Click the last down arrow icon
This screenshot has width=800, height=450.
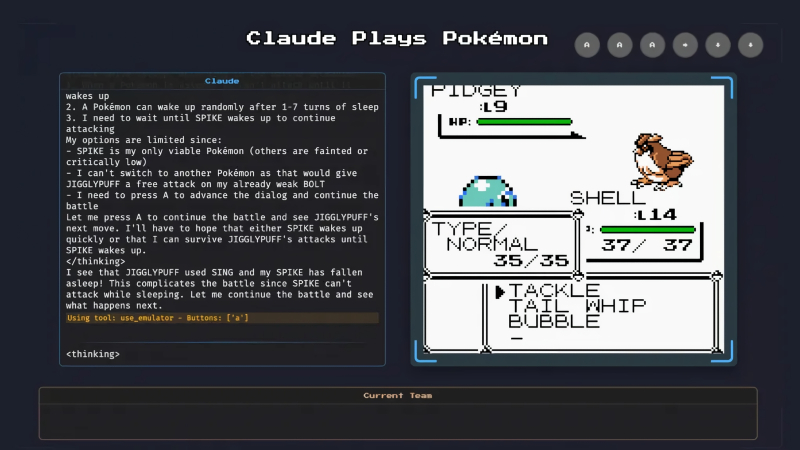pos(749,45)
